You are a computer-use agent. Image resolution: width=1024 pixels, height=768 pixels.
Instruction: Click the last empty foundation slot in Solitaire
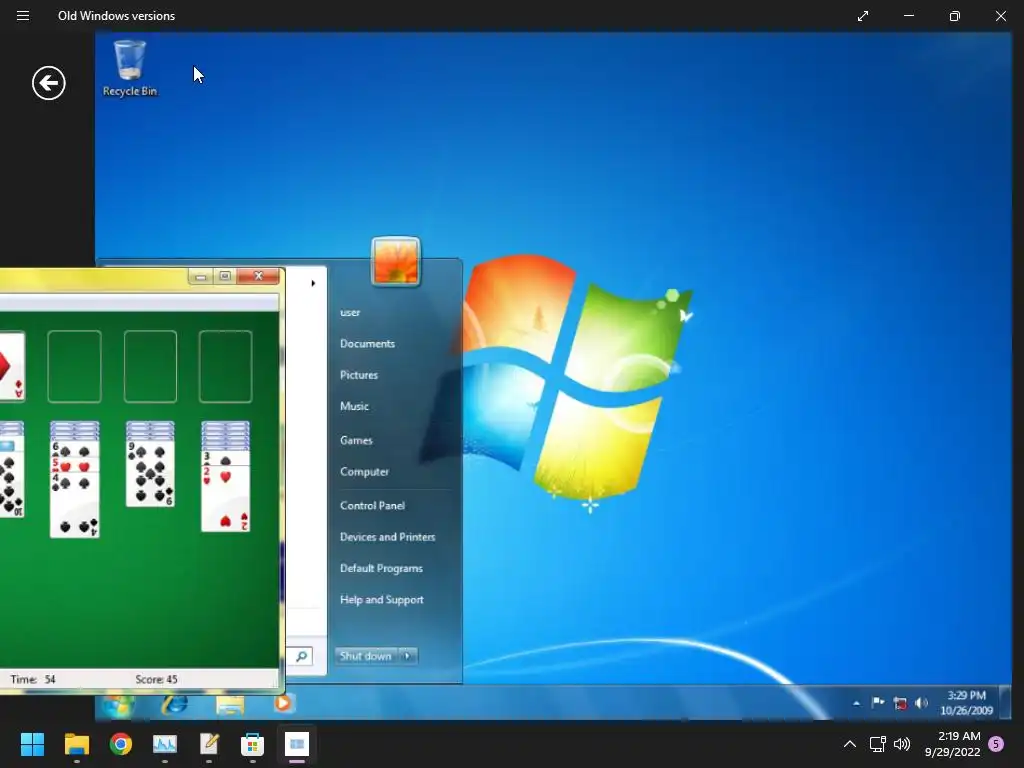click(225, 366)
